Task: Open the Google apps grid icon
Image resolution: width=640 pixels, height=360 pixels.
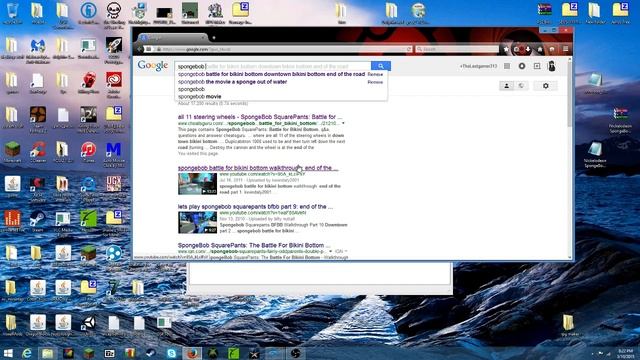Action: tap(507, 66)
